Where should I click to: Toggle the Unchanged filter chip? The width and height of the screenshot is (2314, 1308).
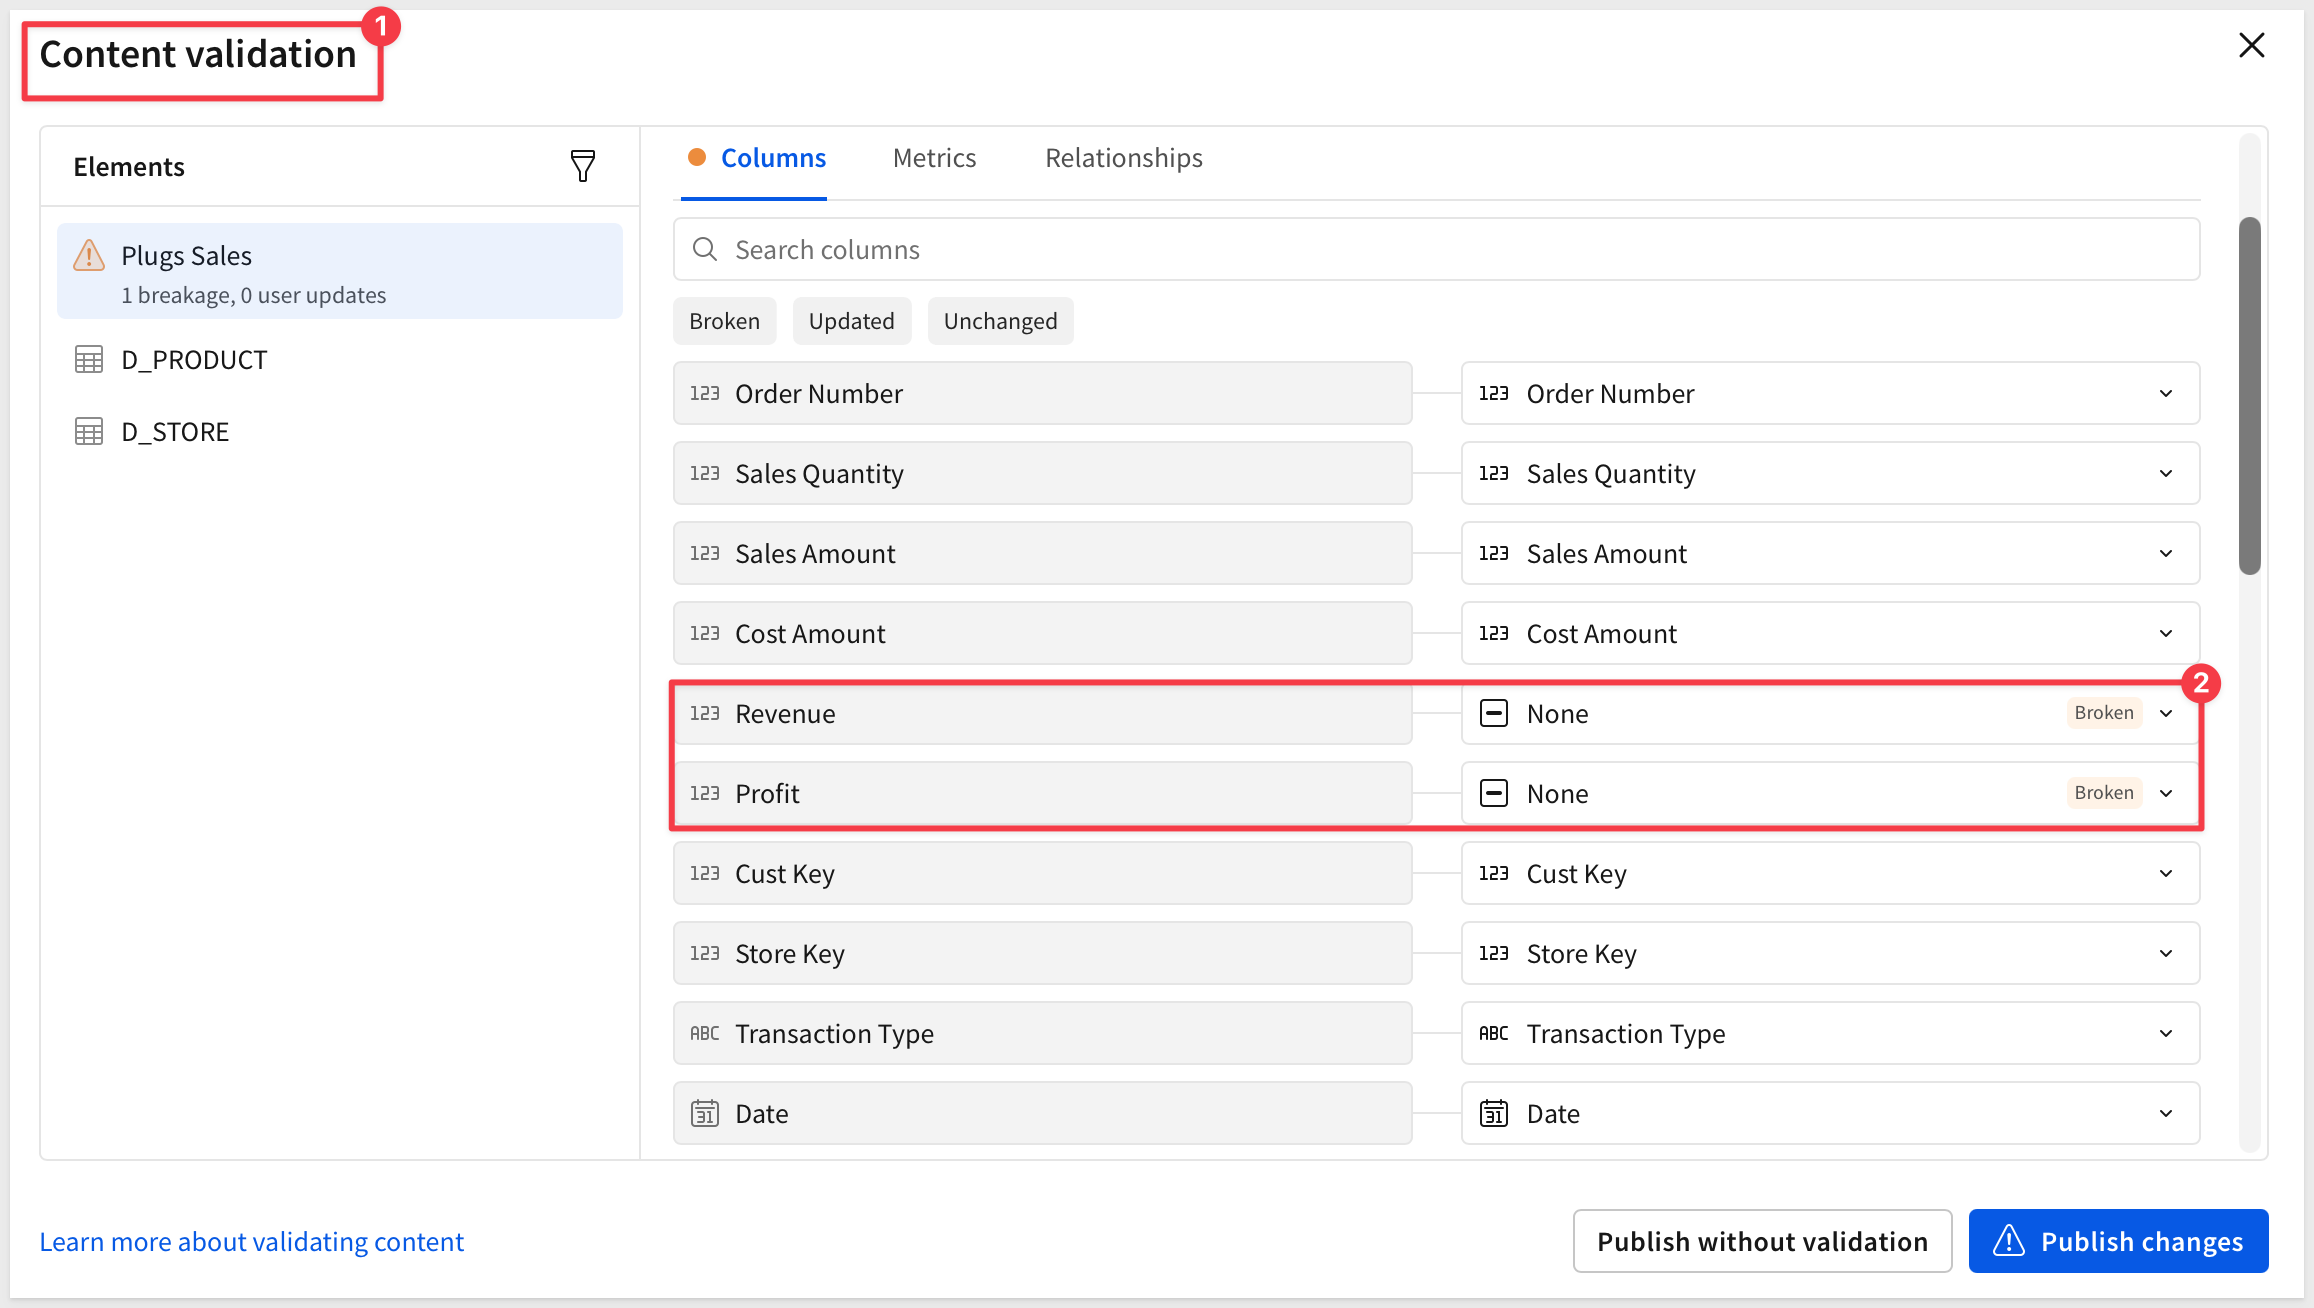[1001, 321]
